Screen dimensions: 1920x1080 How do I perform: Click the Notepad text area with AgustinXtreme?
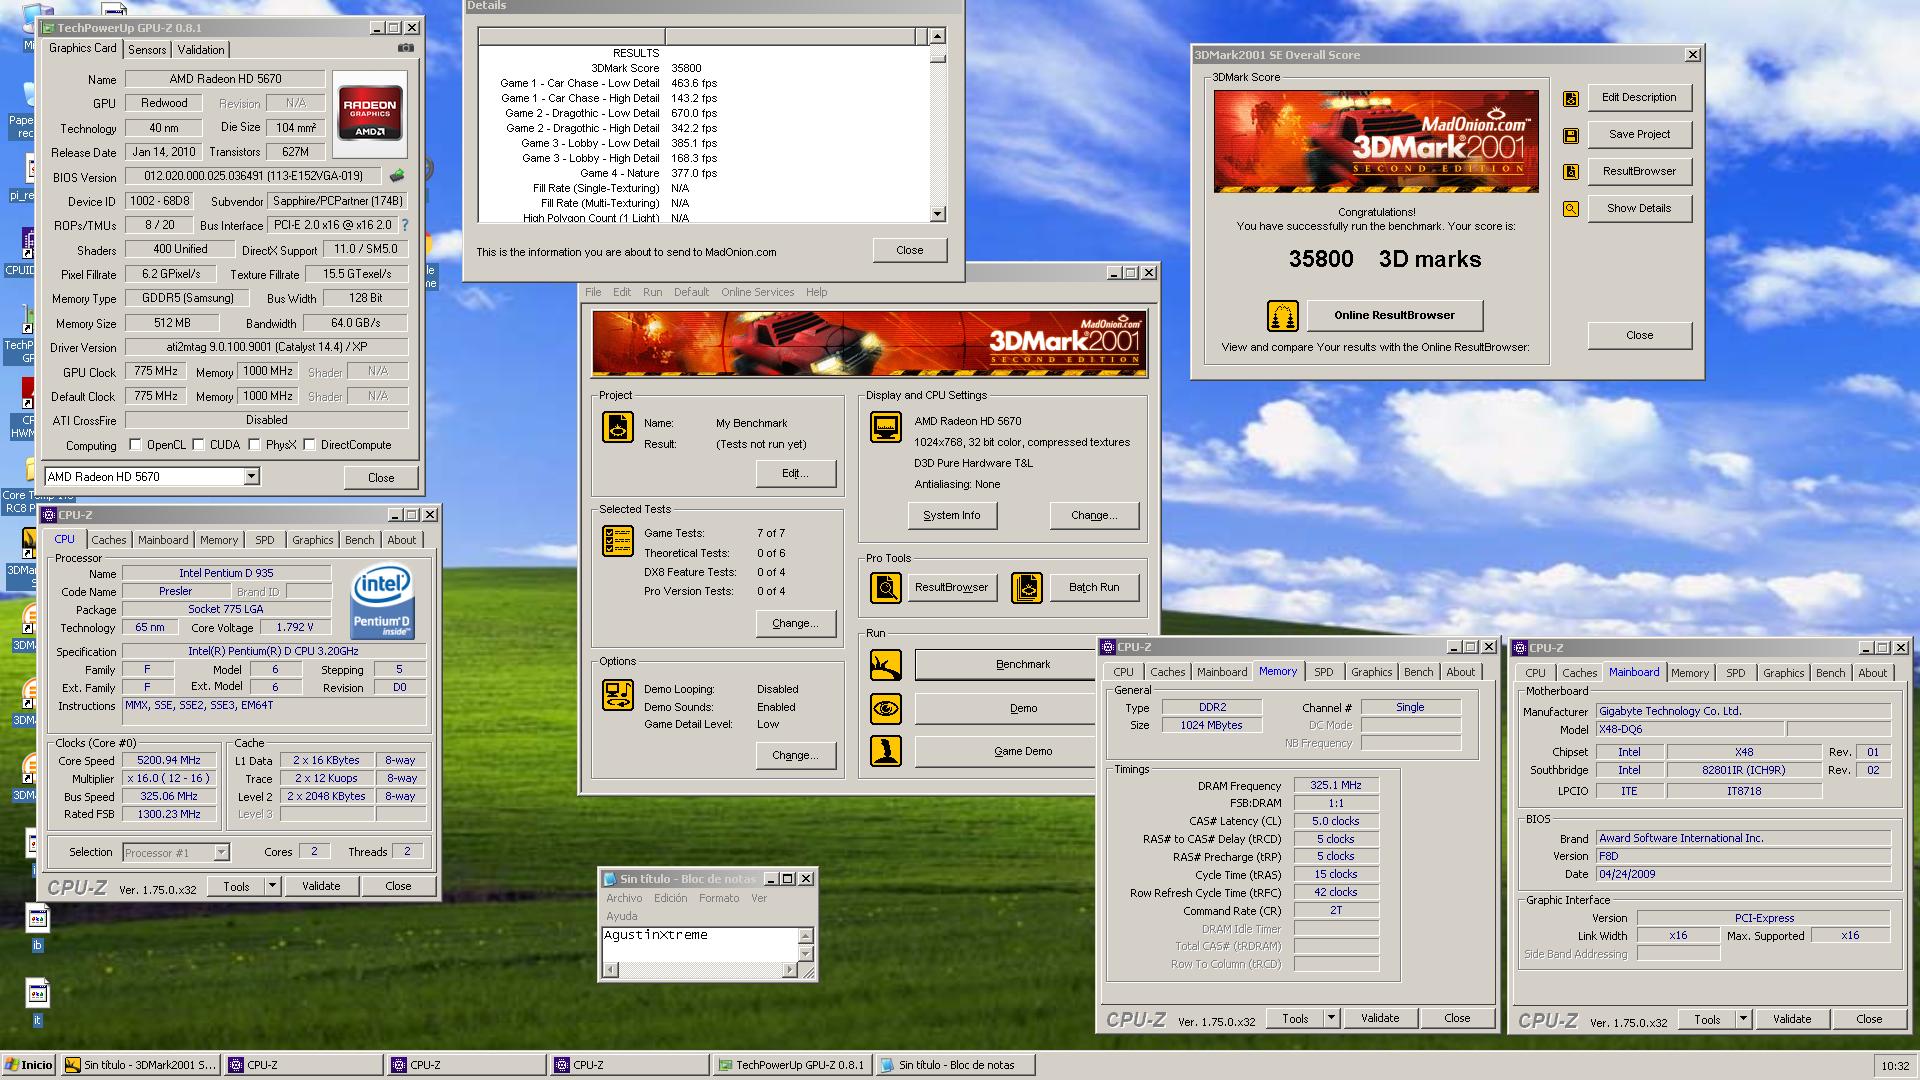699,944
